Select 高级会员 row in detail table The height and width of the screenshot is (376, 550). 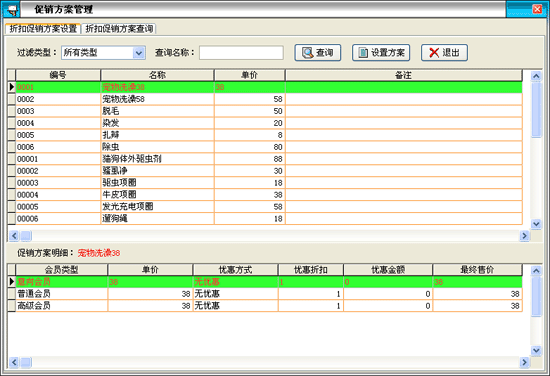point(265,306)
